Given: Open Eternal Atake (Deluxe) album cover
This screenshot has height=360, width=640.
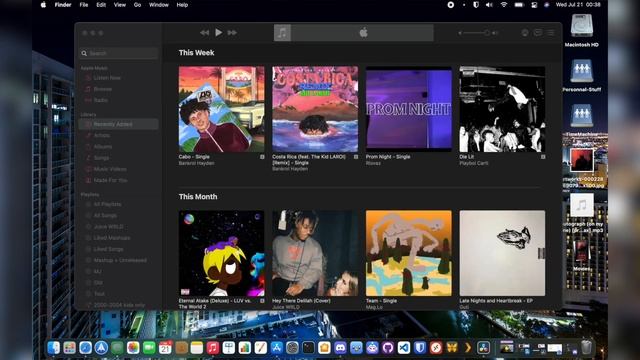Looking at the screenshot, I should (221, 253).
